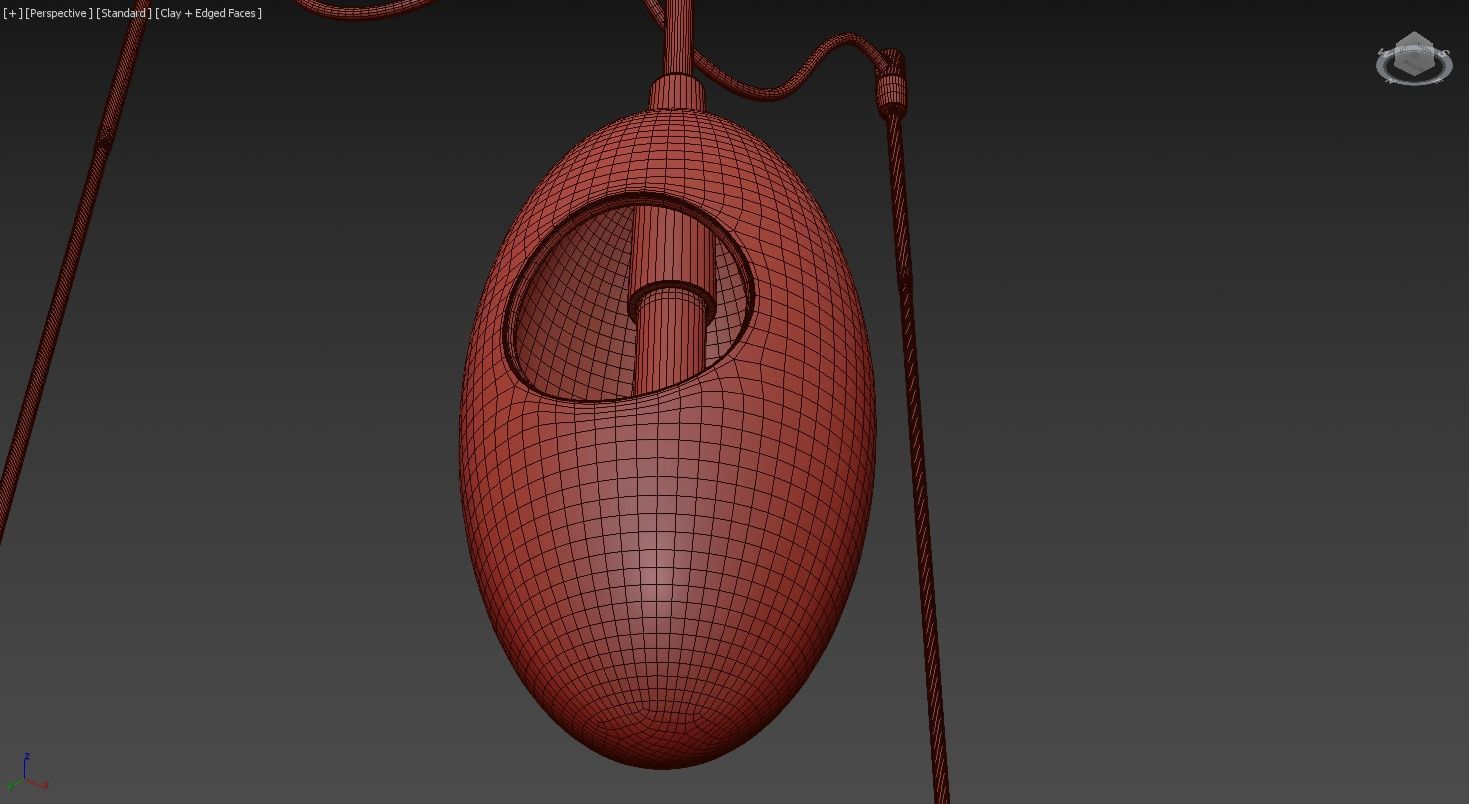
Task: Open the Standard shading label menu
Action: [x=124, y=13]
